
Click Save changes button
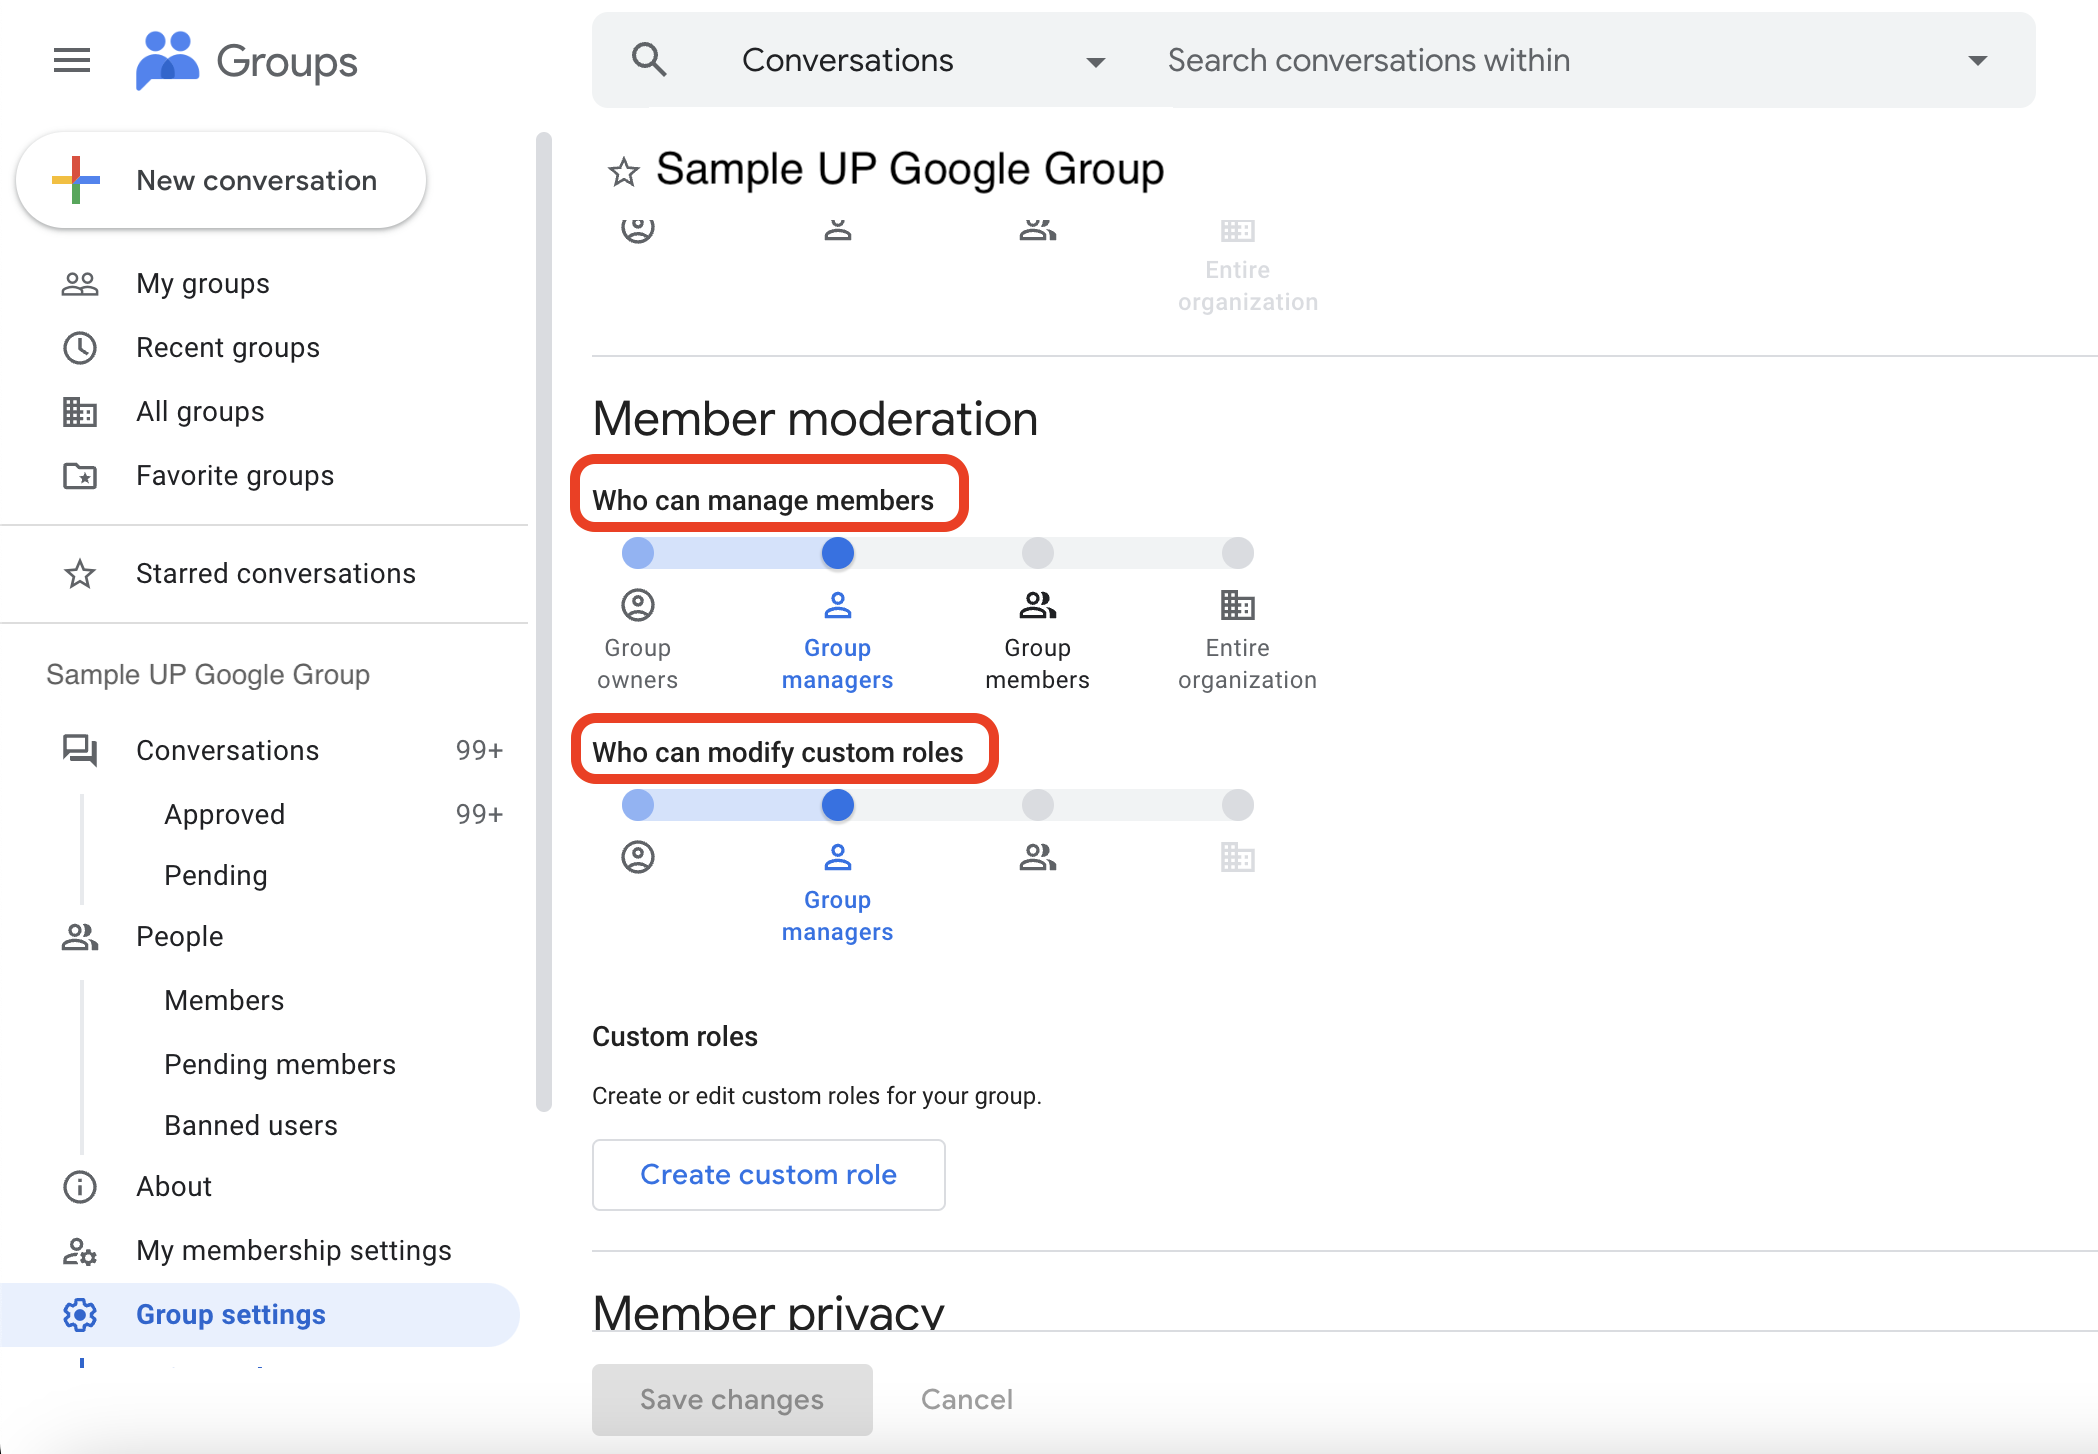(732, 1399)
